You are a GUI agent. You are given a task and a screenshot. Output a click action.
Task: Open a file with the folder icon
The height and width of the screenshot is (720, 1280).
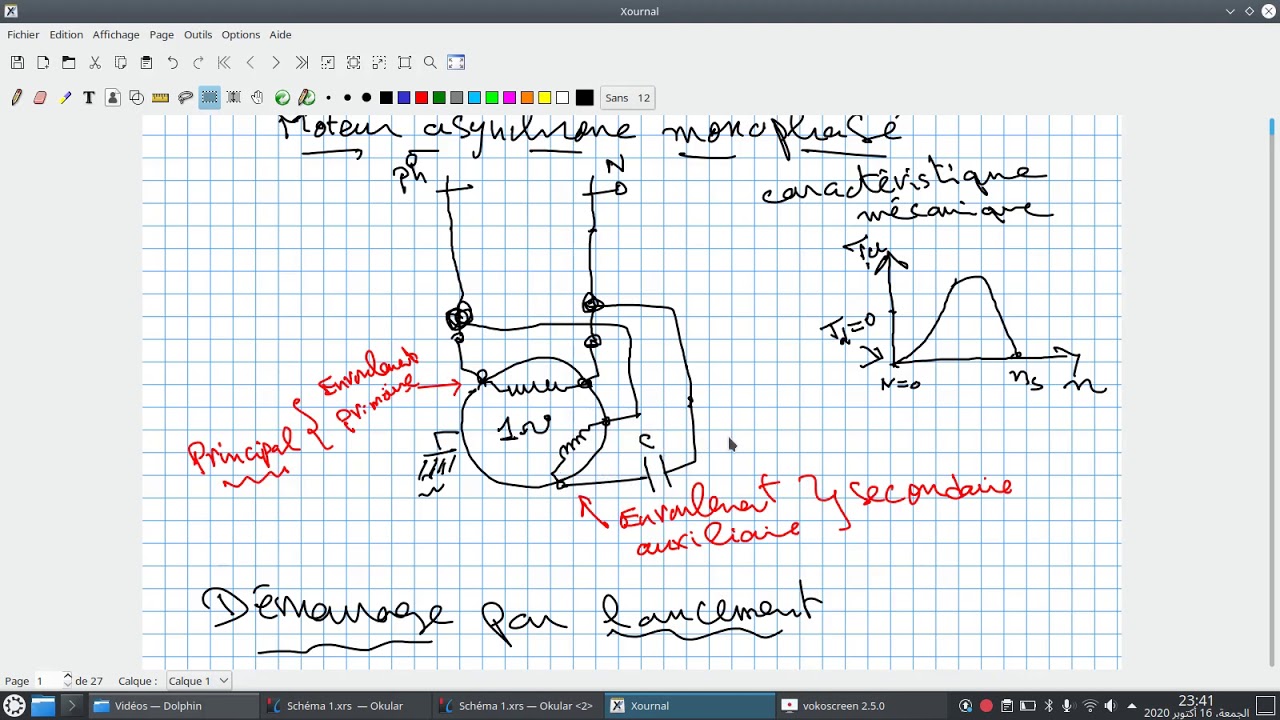click(x=69, y=63)
